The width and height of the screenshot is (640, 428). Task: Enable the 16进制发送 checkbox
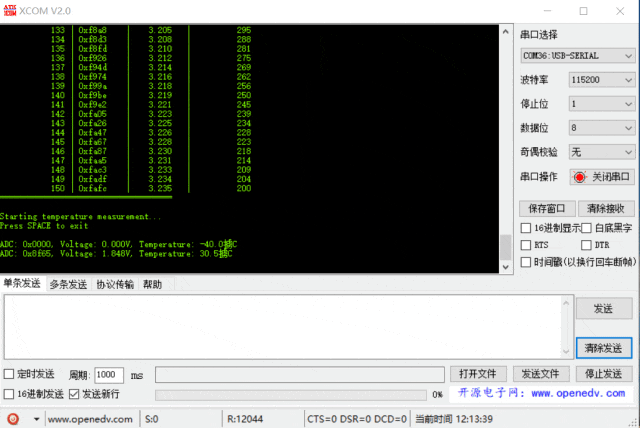coord(9,394)
